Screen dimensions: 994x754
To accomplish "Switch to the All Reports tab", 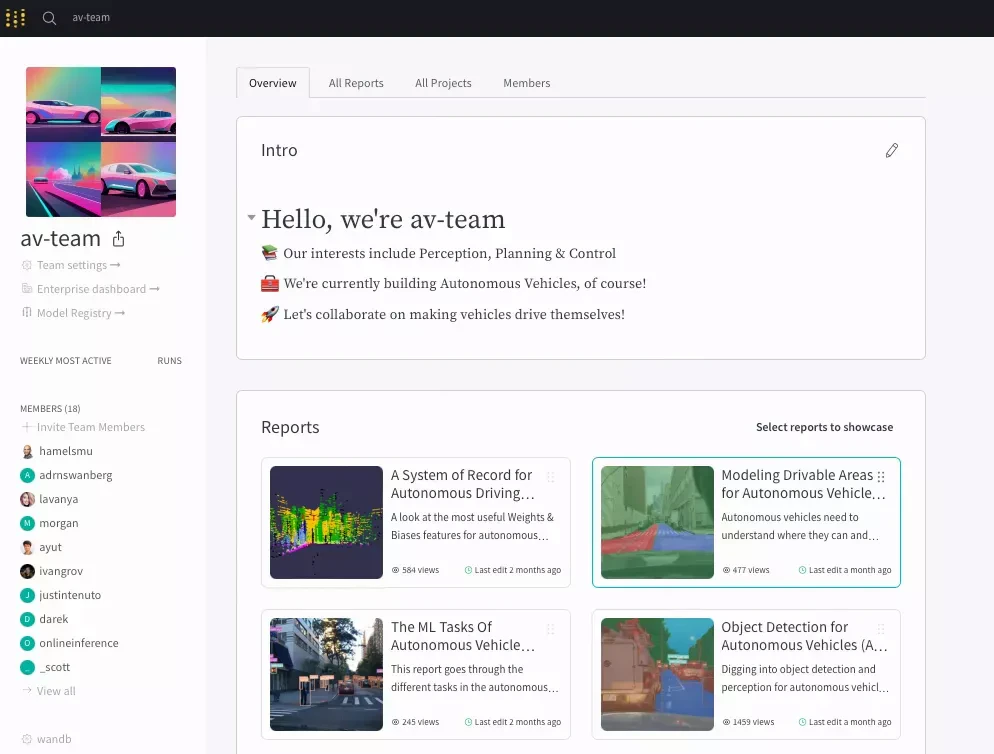I will point(356,83).
